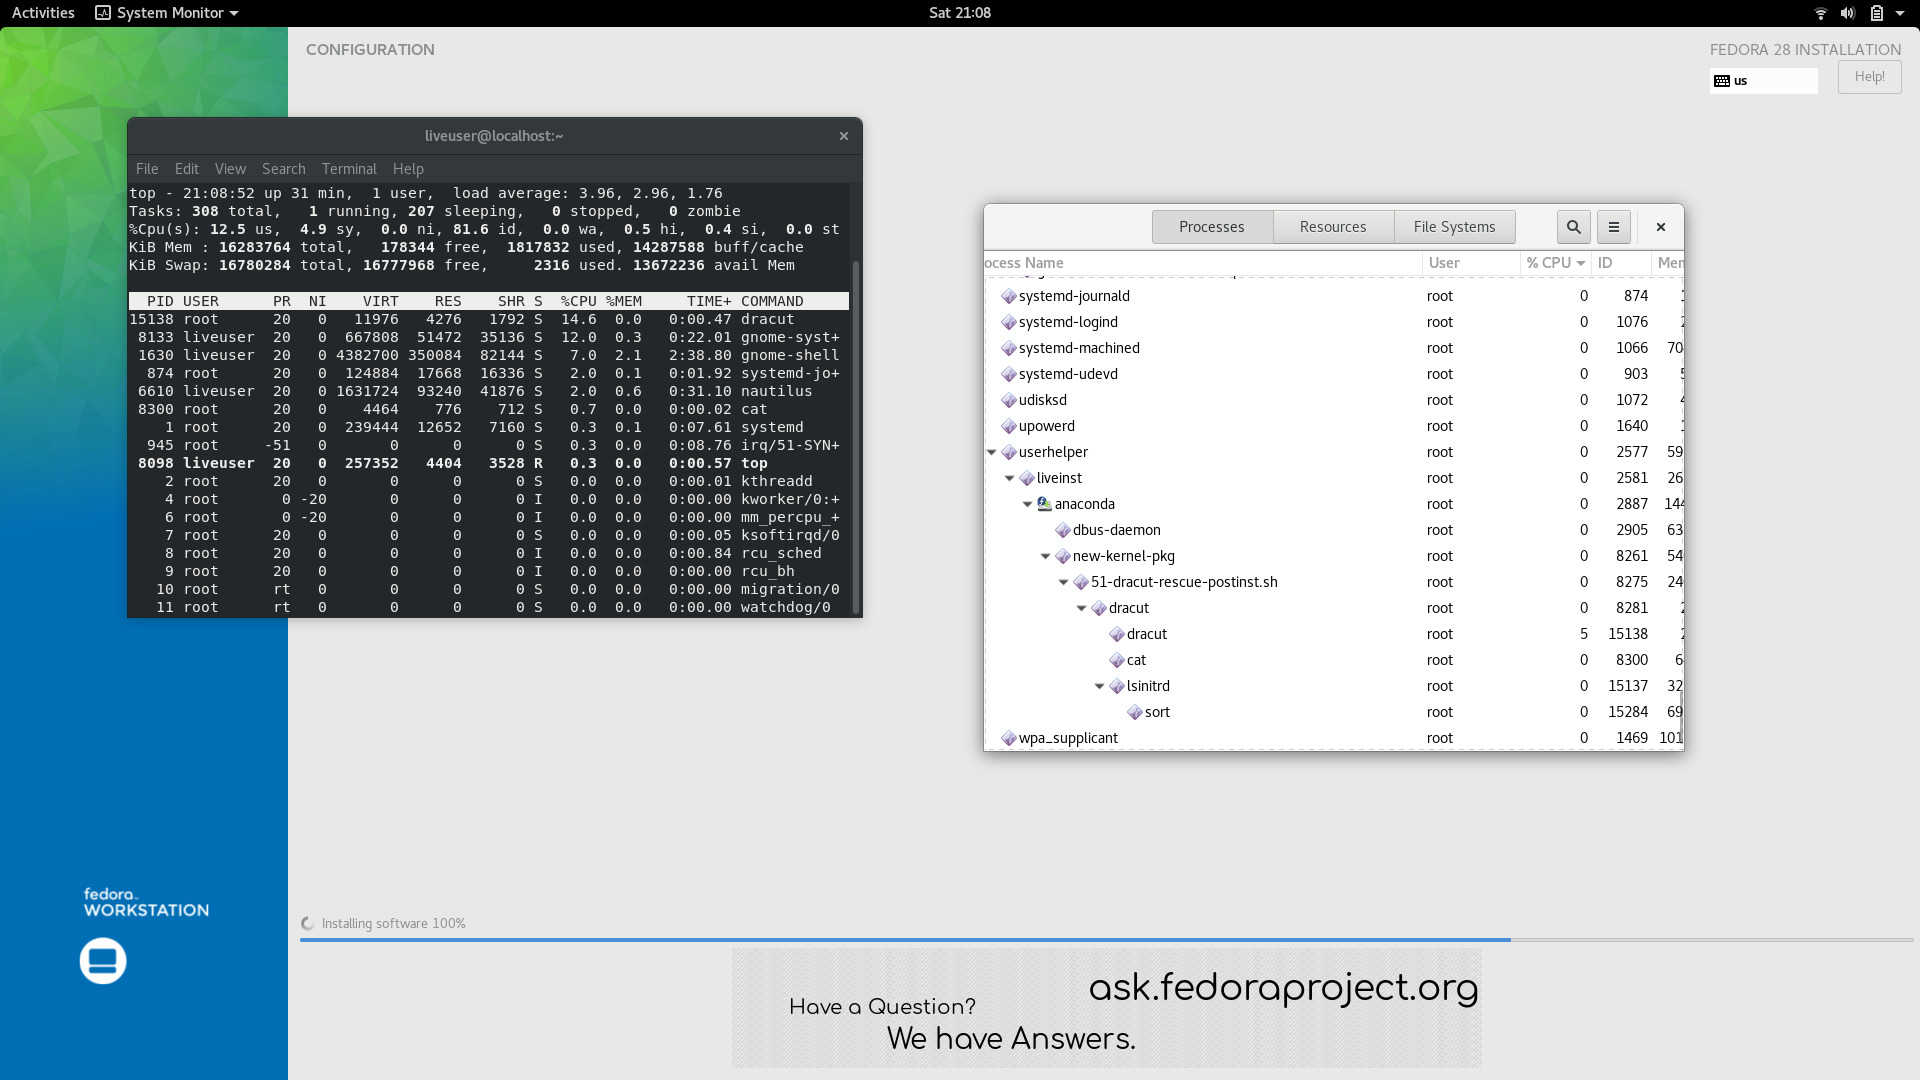
Task: Open the terminal Edit menu
Action: [x=187, y=169]
